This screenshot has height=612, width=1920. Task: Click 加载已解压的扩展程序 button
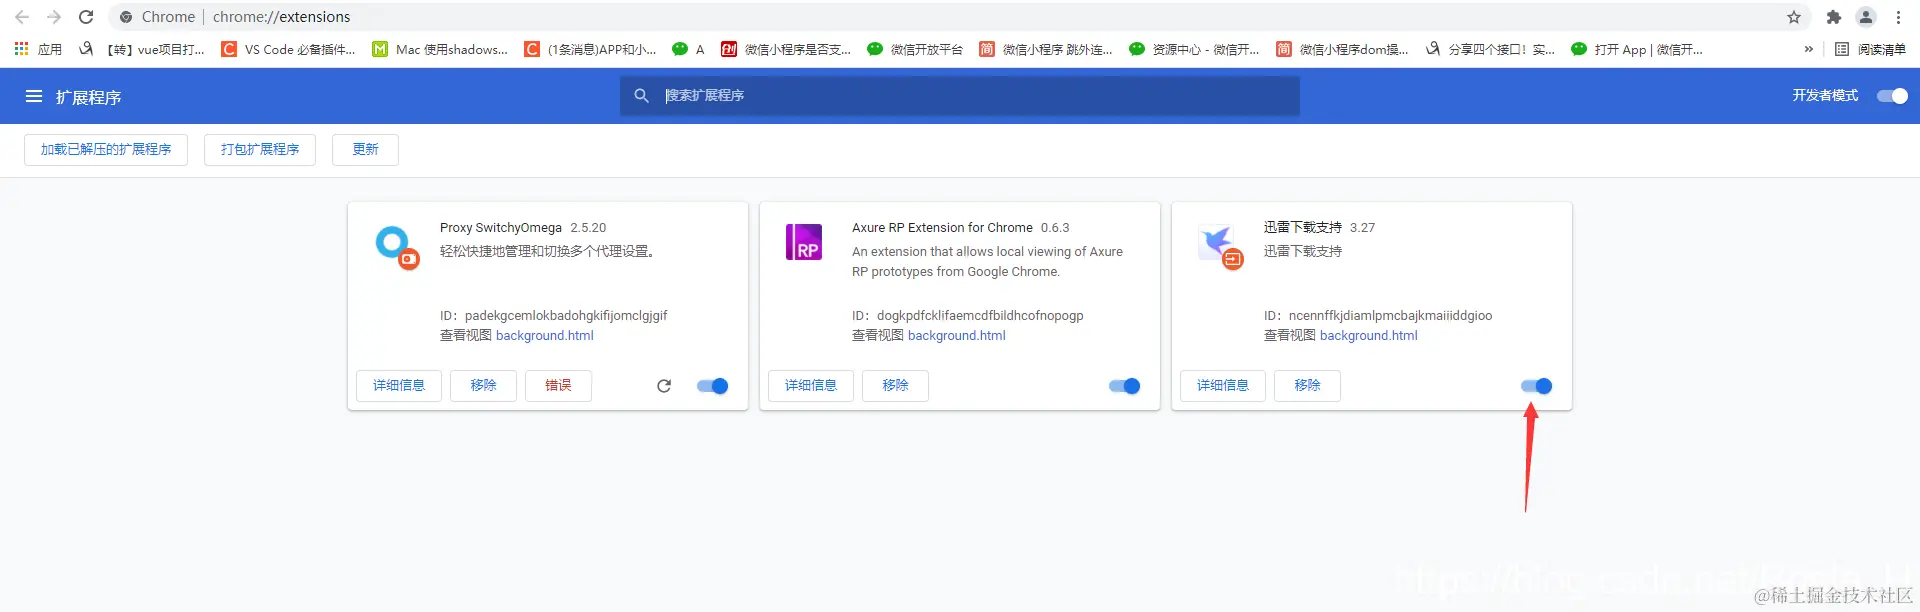[x=106, y=150]
